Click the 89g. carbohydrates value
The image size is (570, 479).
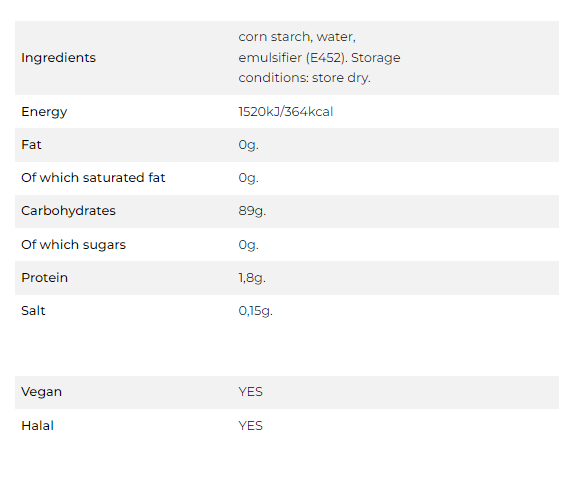pos(252,211)
